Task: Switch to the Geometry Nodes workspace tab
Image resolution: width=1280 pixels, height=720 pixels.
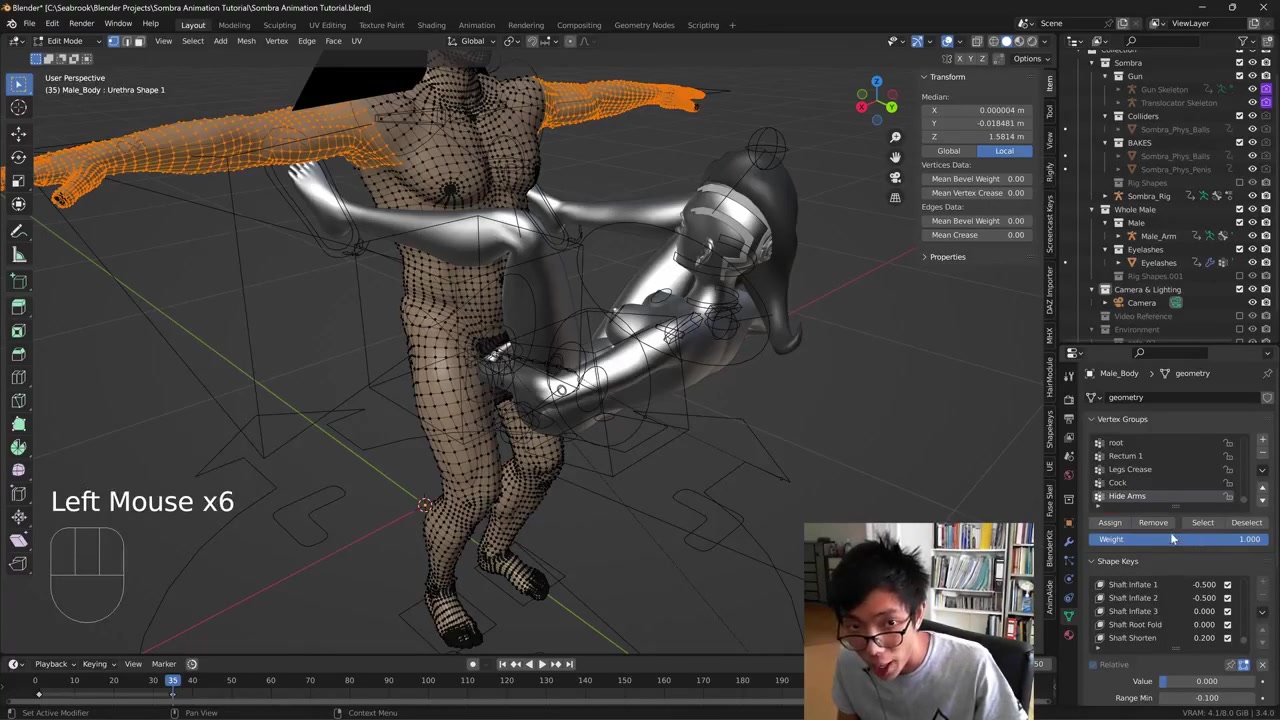Action: tap(644, 25)
